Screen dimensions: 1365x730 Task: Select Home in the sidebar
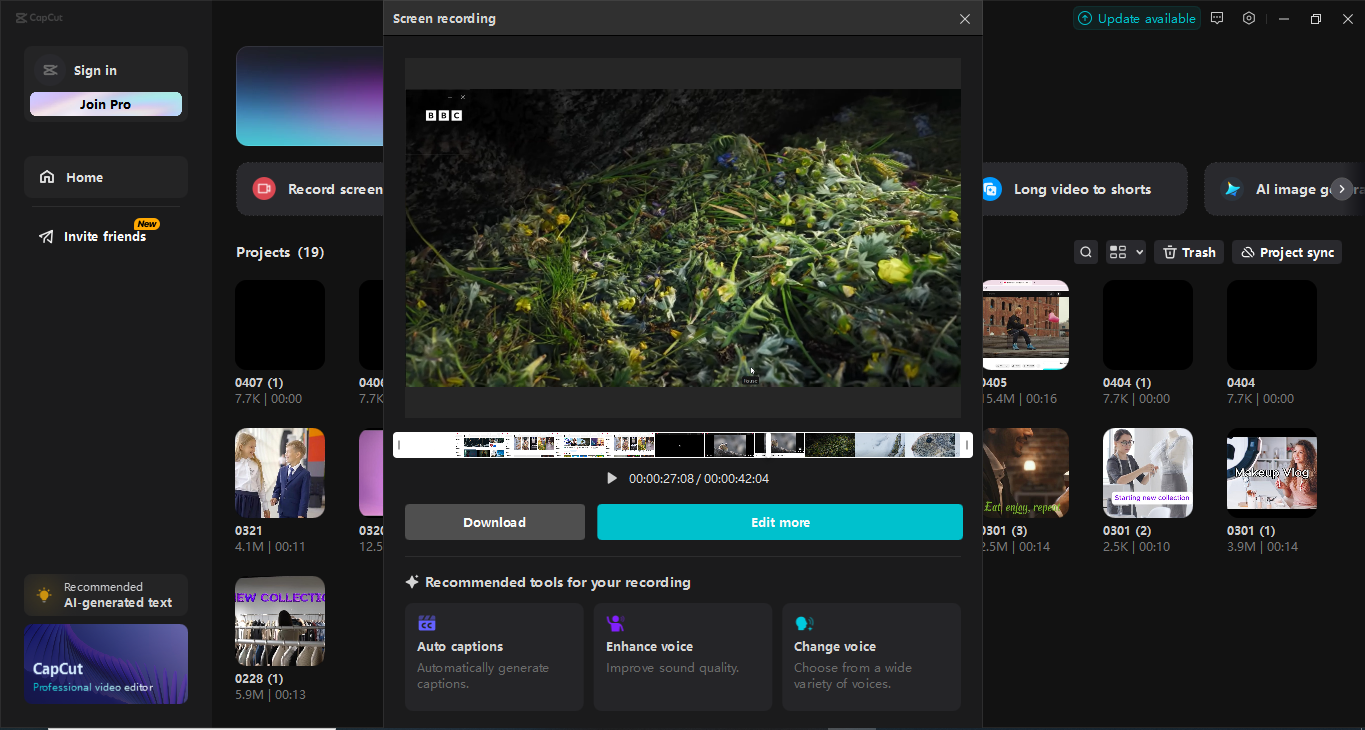point(105,176)
